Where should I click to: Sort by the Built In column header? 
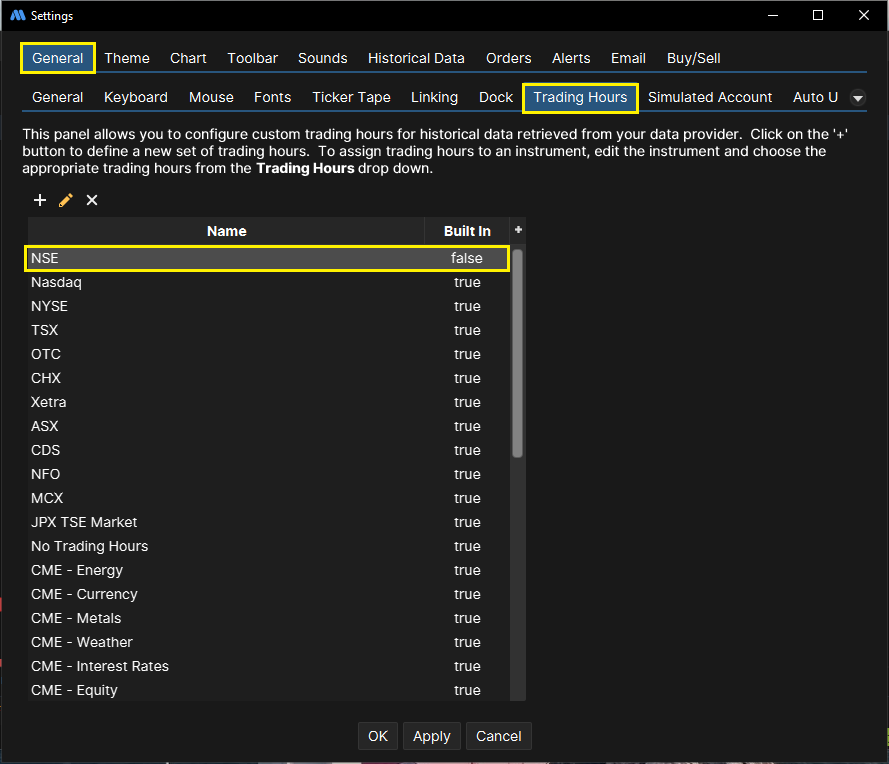coord(467,231)
